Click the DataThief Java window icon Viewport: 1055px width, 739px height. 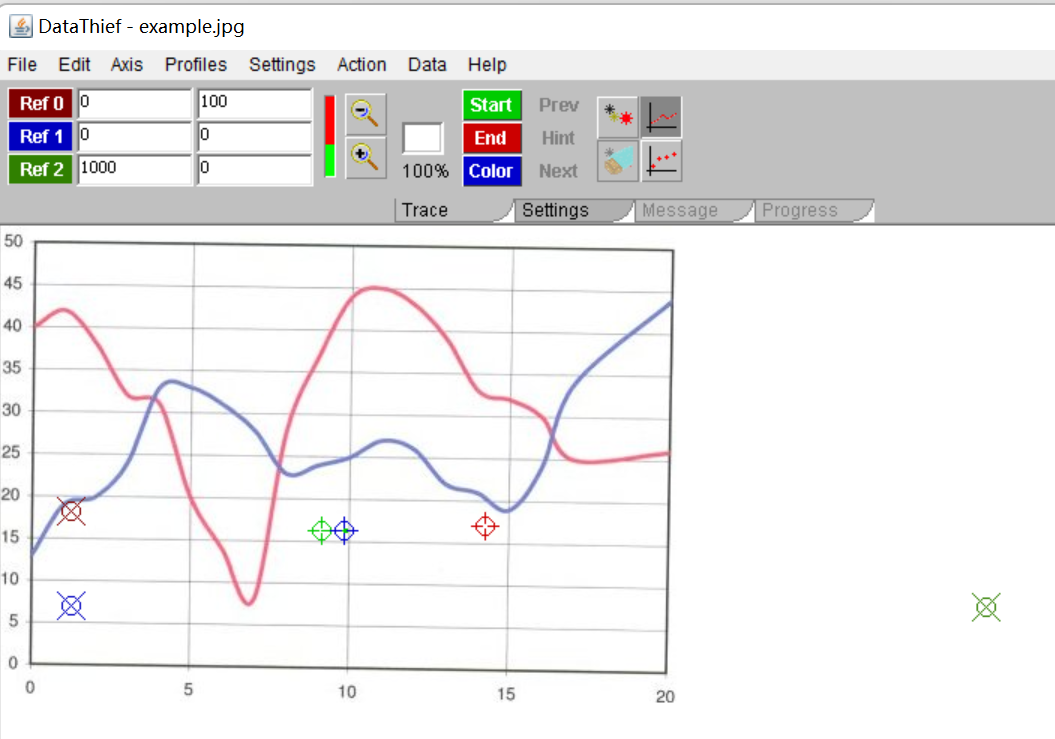(x=20, y=26)
